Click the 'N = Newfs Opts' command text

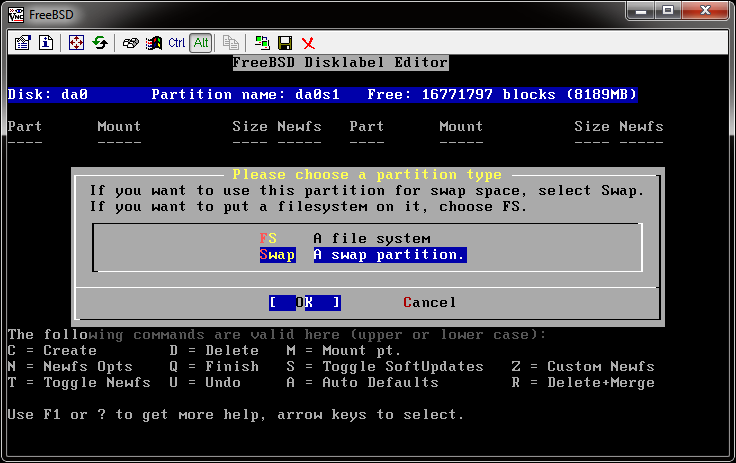pyautogui.click(x=70, y=366)
